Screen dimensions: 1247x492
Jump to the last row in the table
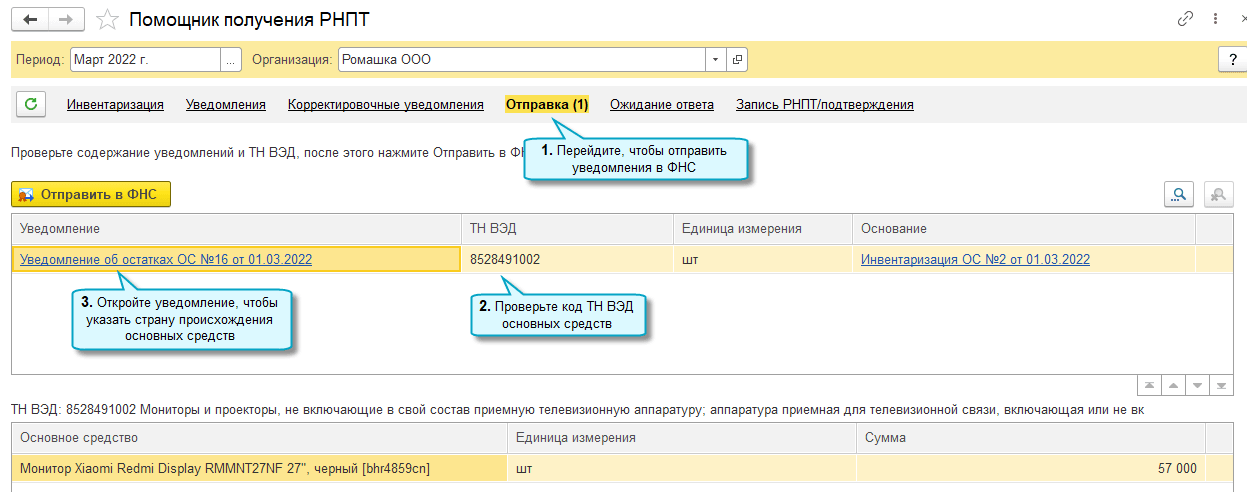click(x=1222, y=386)
